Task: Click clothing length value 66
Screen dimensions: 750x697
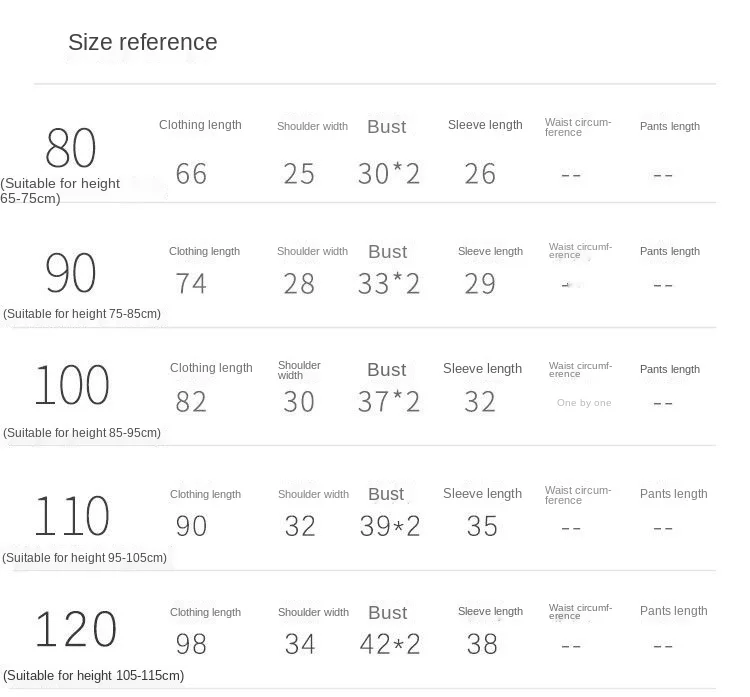Action: coord(191,174)
